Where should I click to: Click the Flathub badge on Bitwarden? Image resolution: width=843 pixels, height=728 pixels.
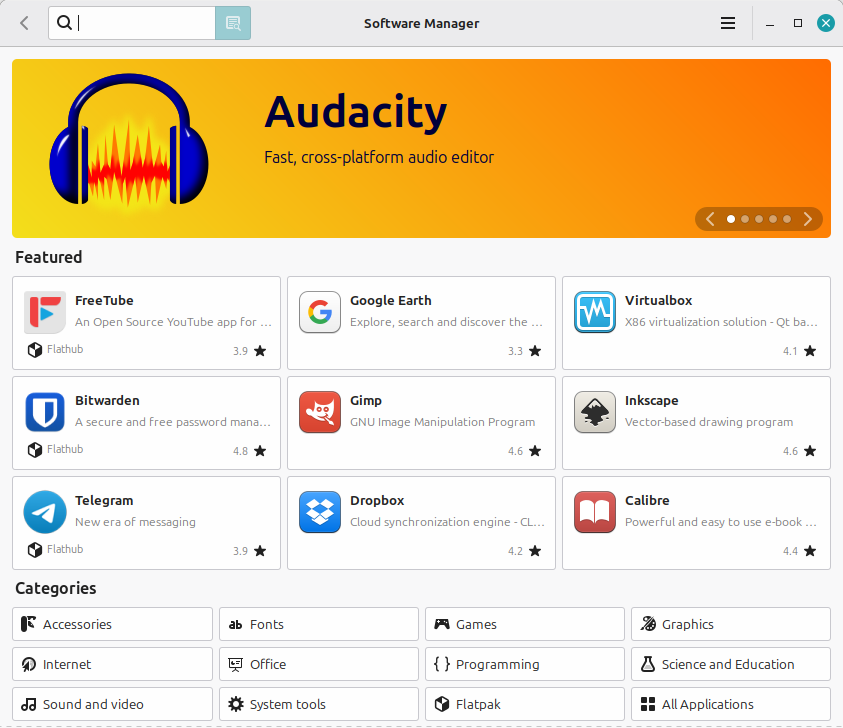(55, 449)
